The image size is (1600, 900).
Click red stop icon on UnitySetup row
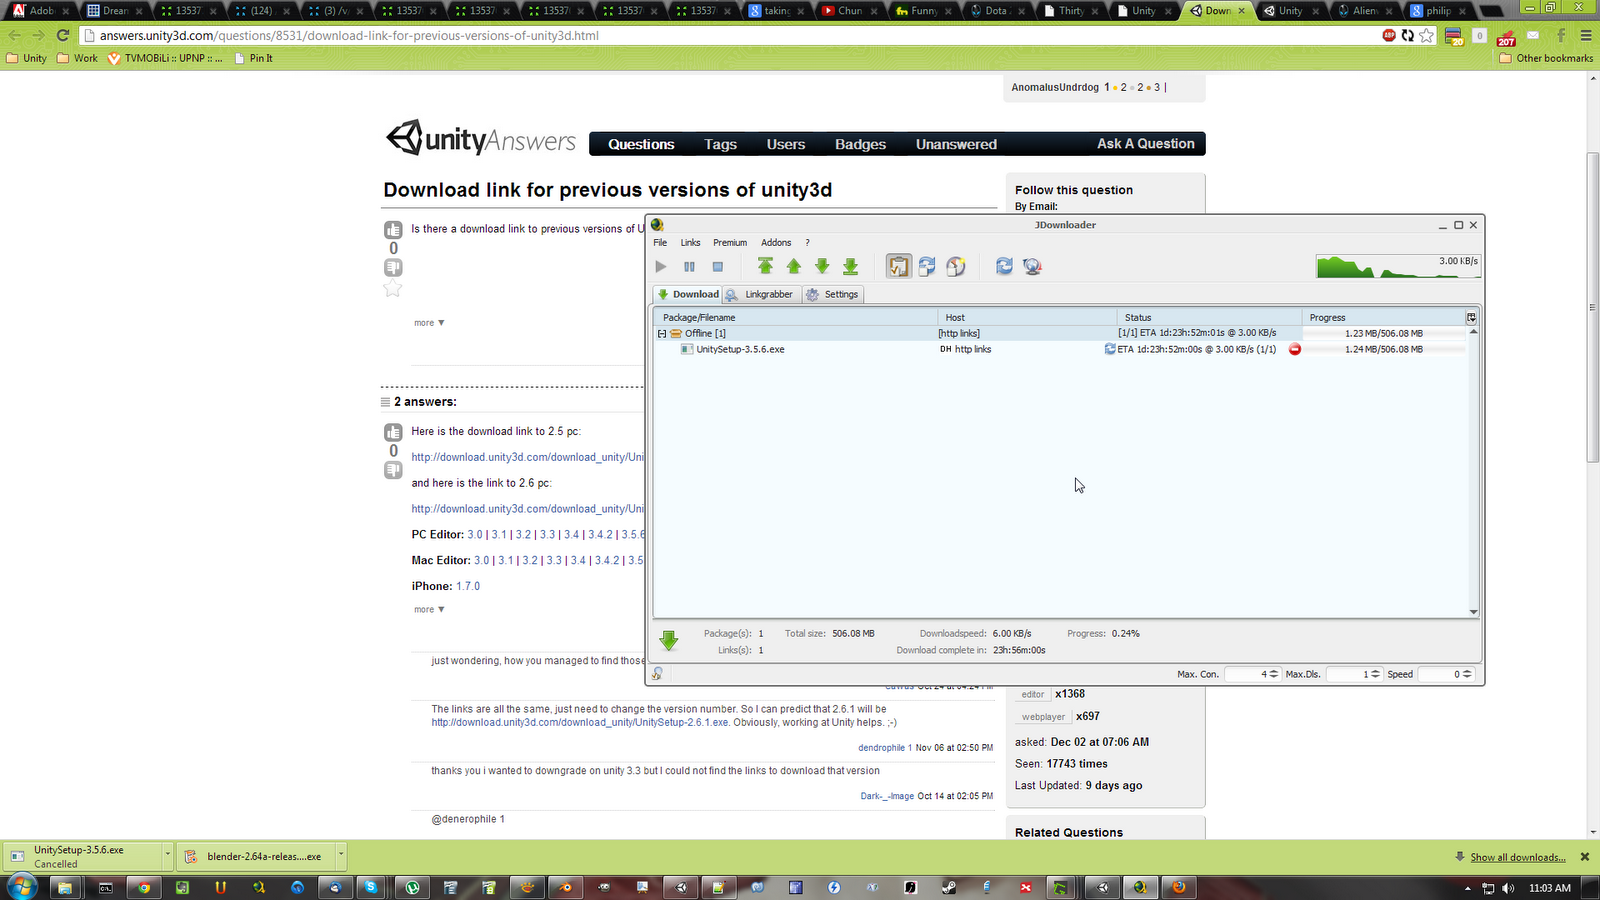pyautogui.click(x=1295, y=350)
